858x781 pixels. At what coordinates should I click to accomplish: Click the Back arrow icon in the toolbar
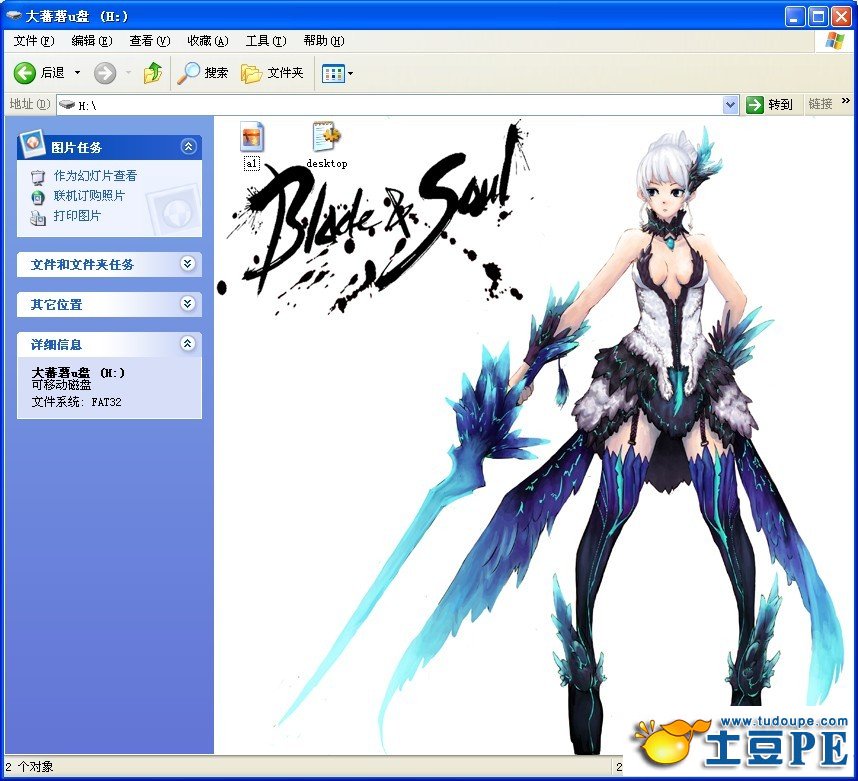point(25,73)
